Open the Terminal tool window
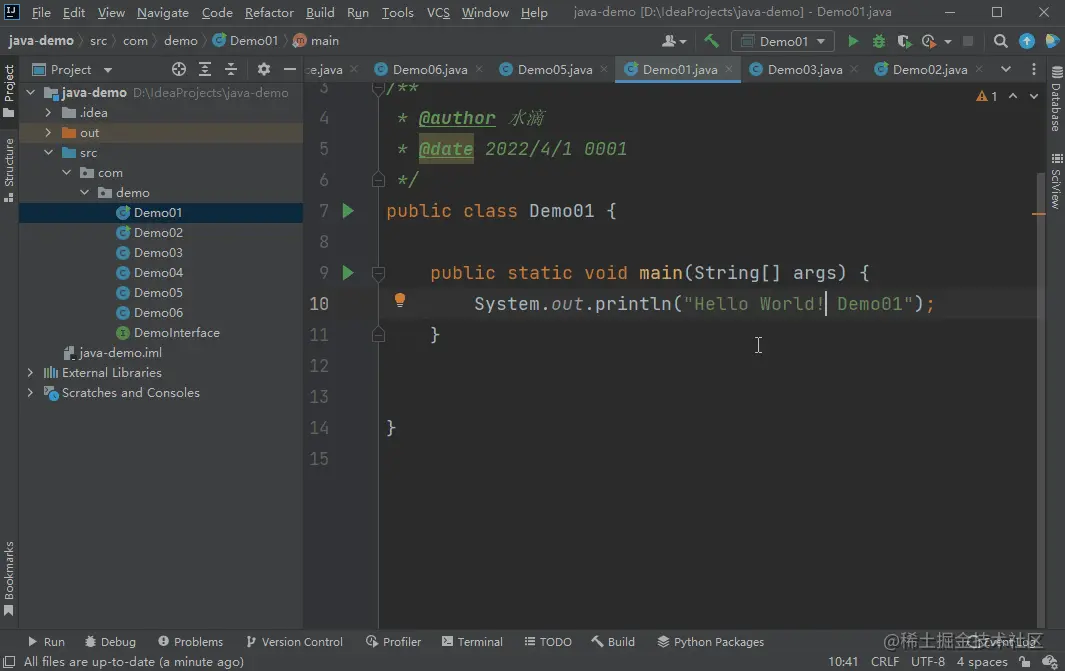 tap(472, 642)
